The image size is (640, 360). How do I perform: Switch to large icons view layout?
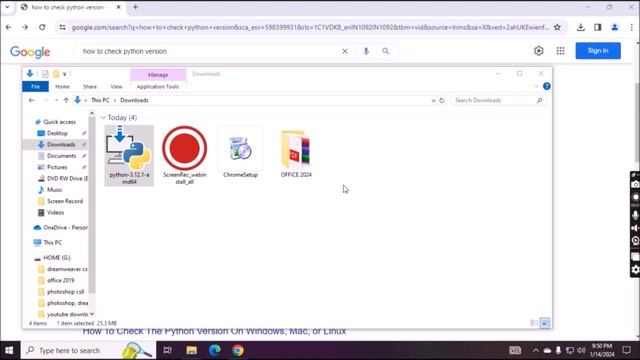pyautogui.click(x=545, y=323)
